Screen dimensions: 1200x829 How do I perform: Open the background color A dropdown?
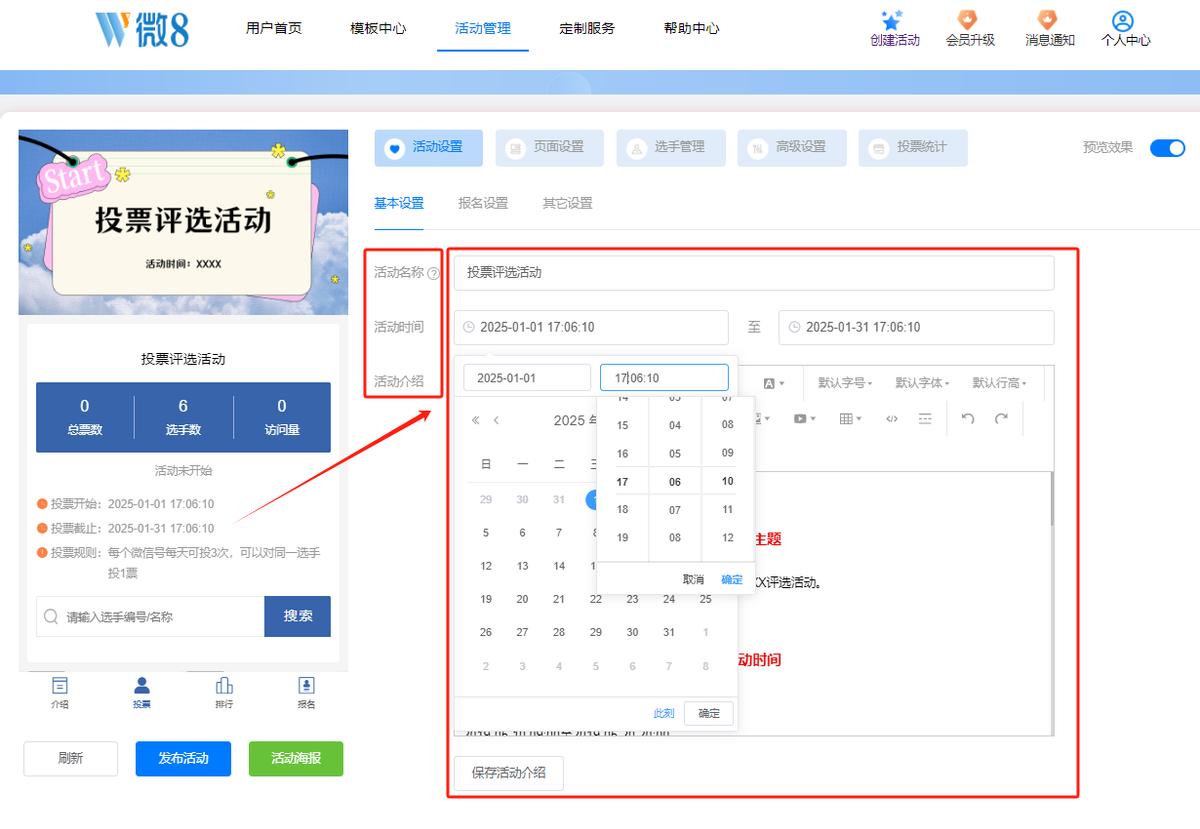click(x=773, y=383)
